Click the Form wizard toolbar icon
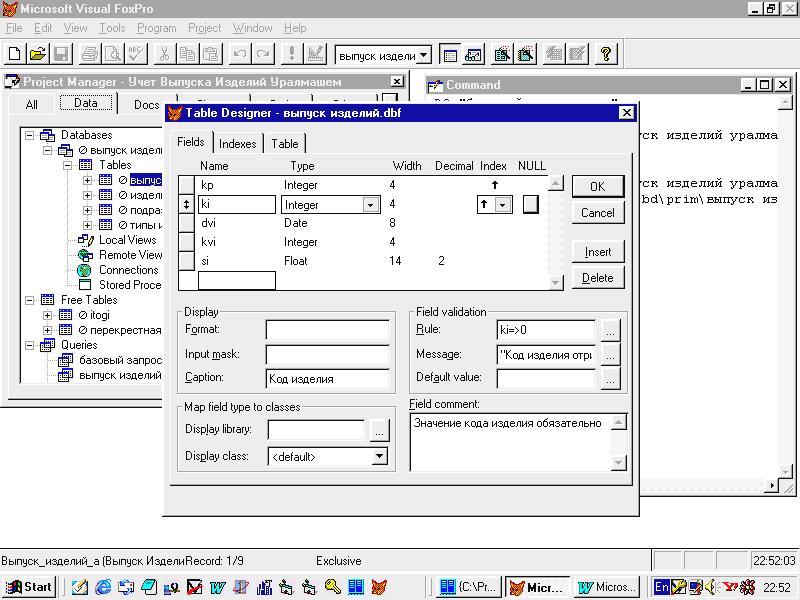Viewport: 800px width, 600px height. [503, 54]
